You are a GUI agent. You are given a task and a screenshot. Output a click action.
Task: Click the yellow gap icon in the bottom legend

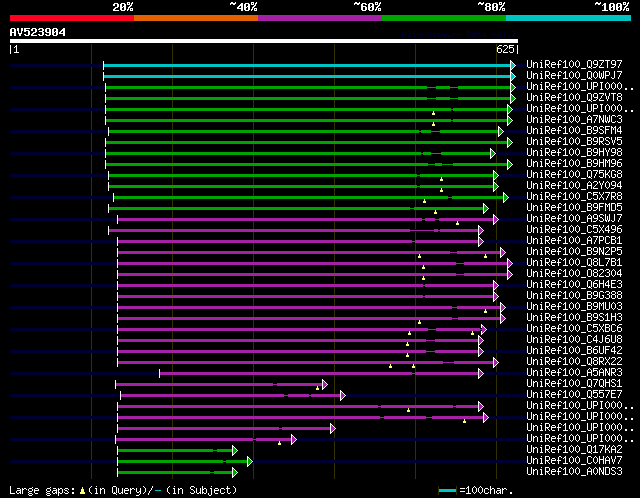tap(82, 490)
